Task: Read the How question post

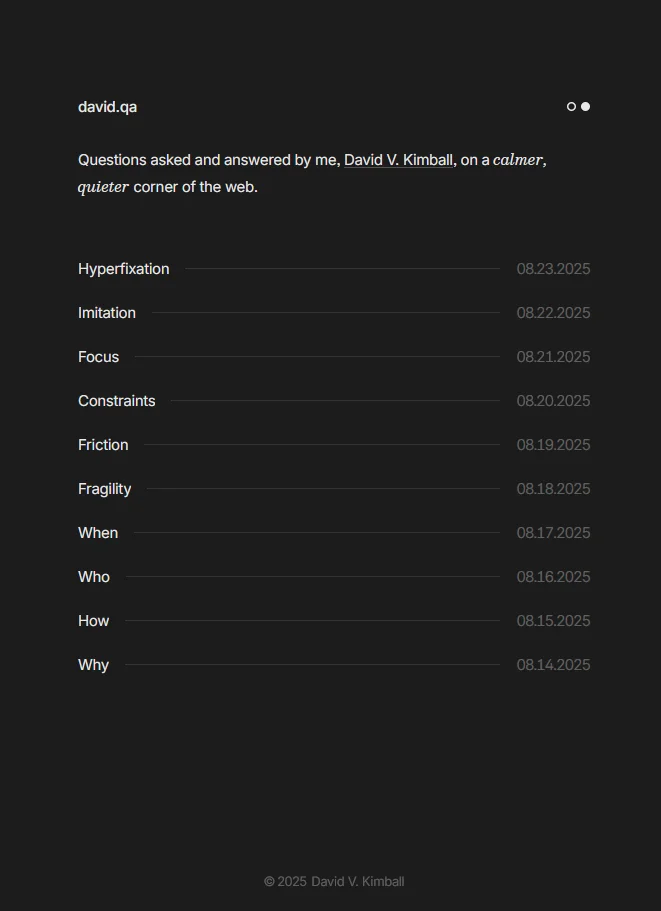Action: (x=94, y=621)
